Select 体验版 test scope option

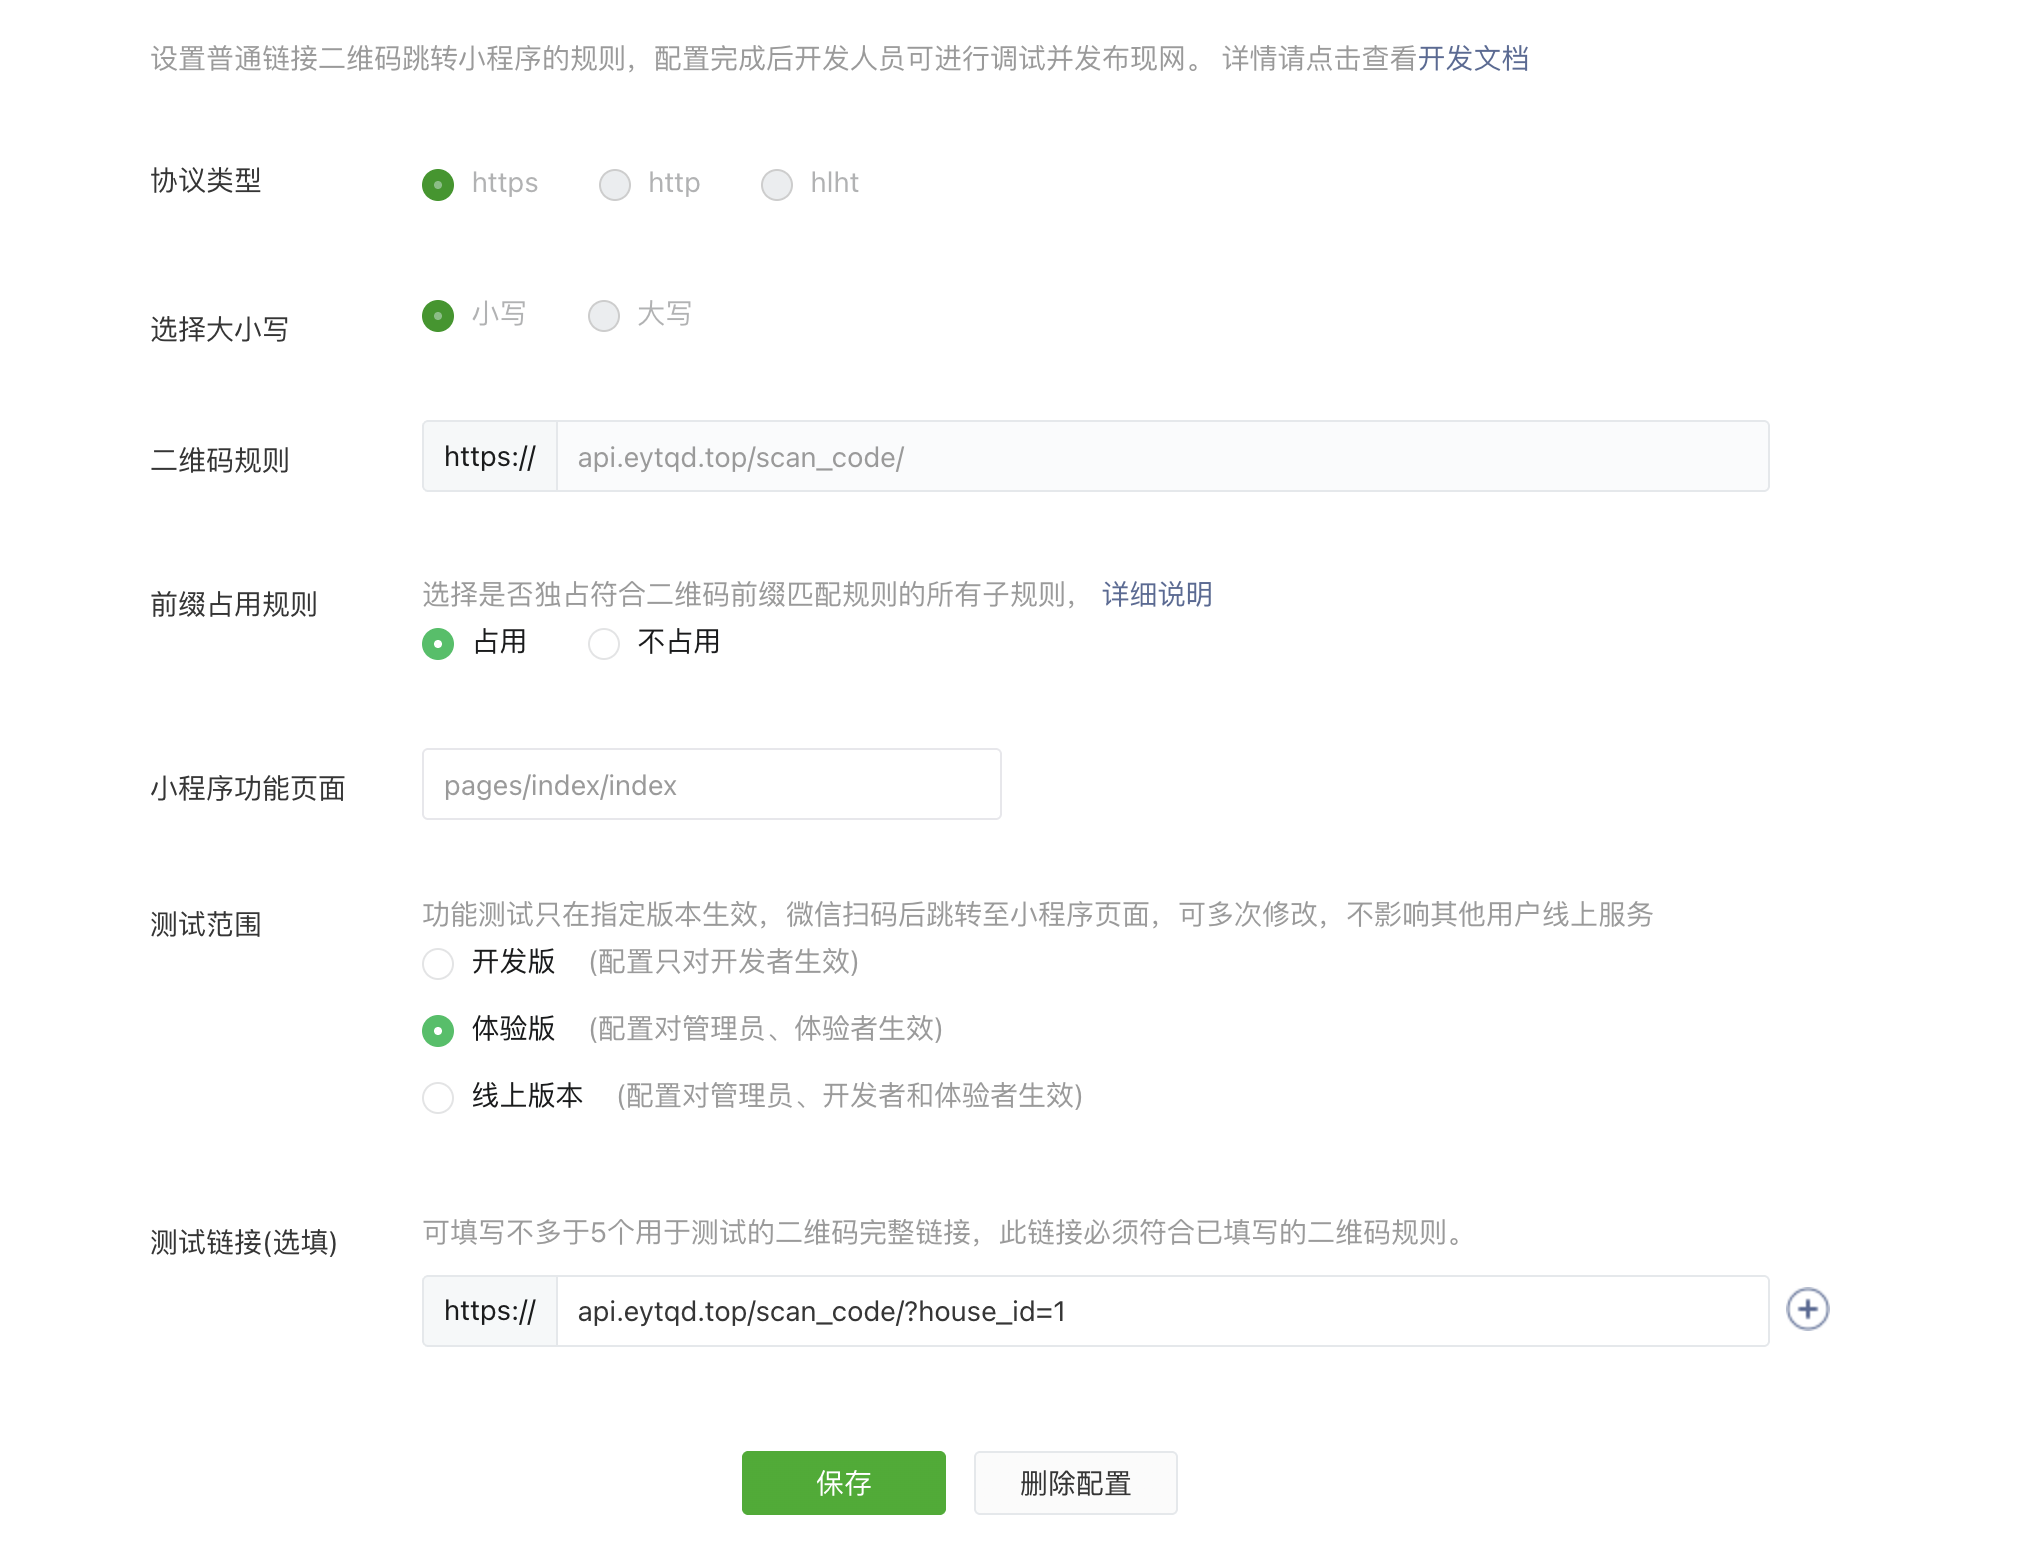pos(438,1030)
